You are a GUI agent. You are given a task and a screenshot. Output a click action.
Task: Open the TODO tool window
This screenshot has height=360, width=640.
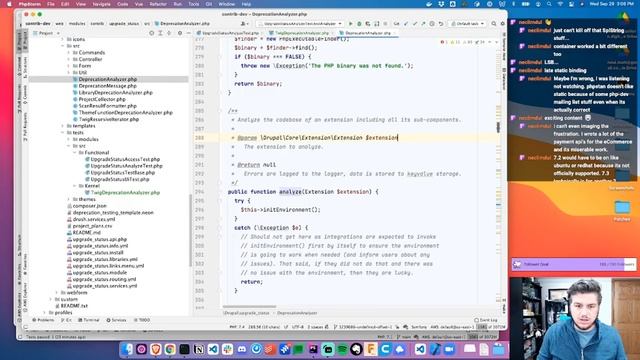(142, 320)
